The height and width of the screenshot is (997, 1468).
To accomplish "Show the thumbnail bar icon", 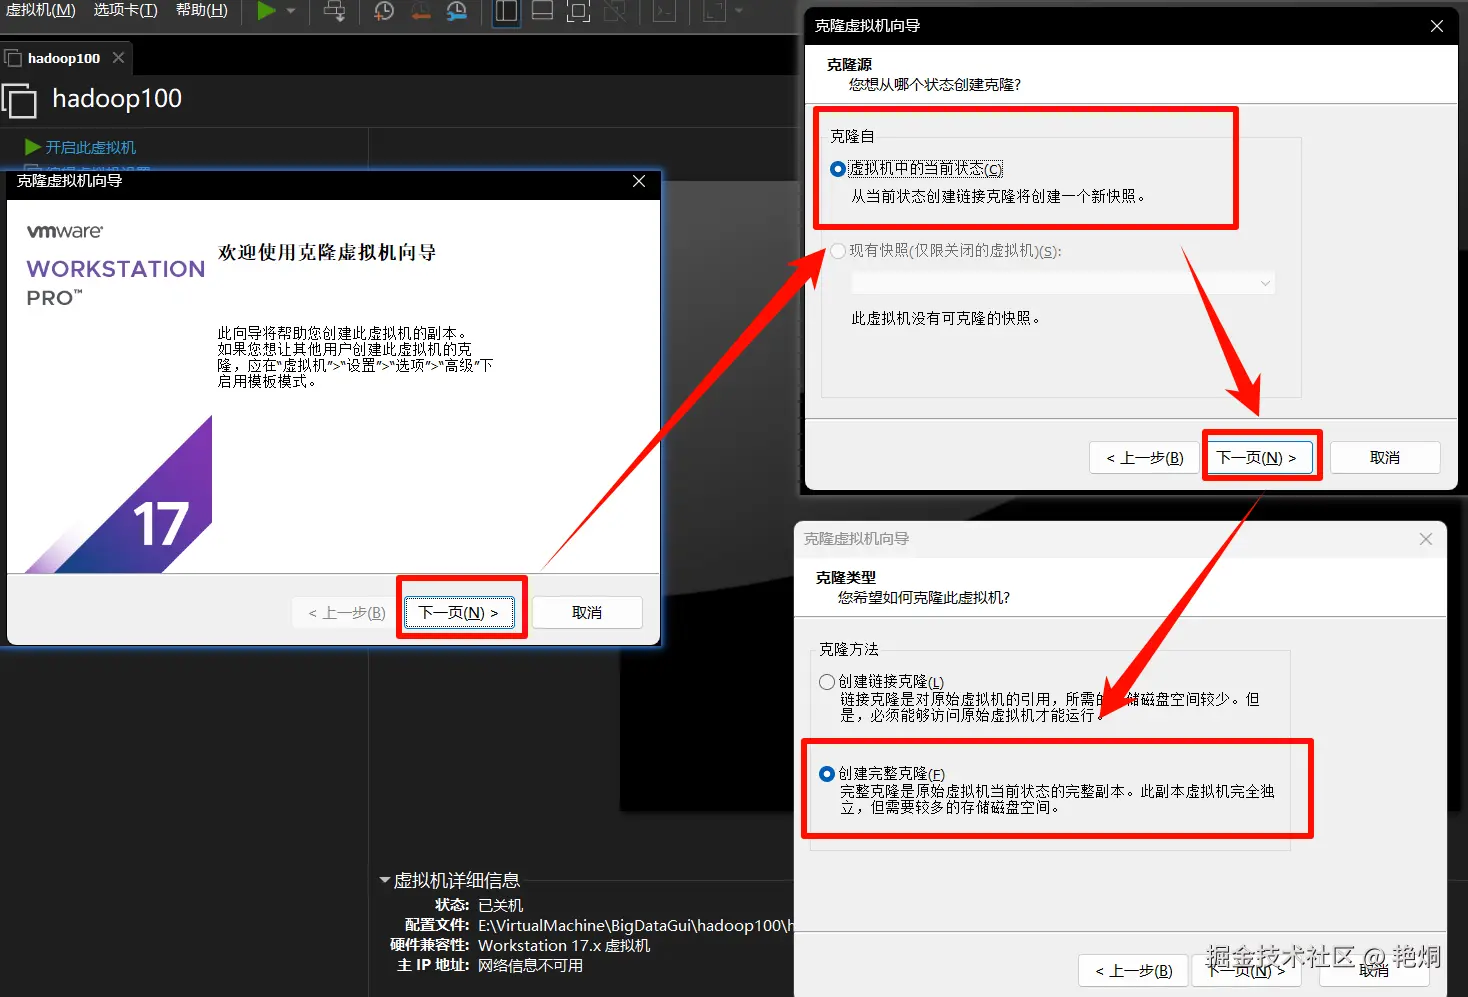I will (x=541, y=13).
